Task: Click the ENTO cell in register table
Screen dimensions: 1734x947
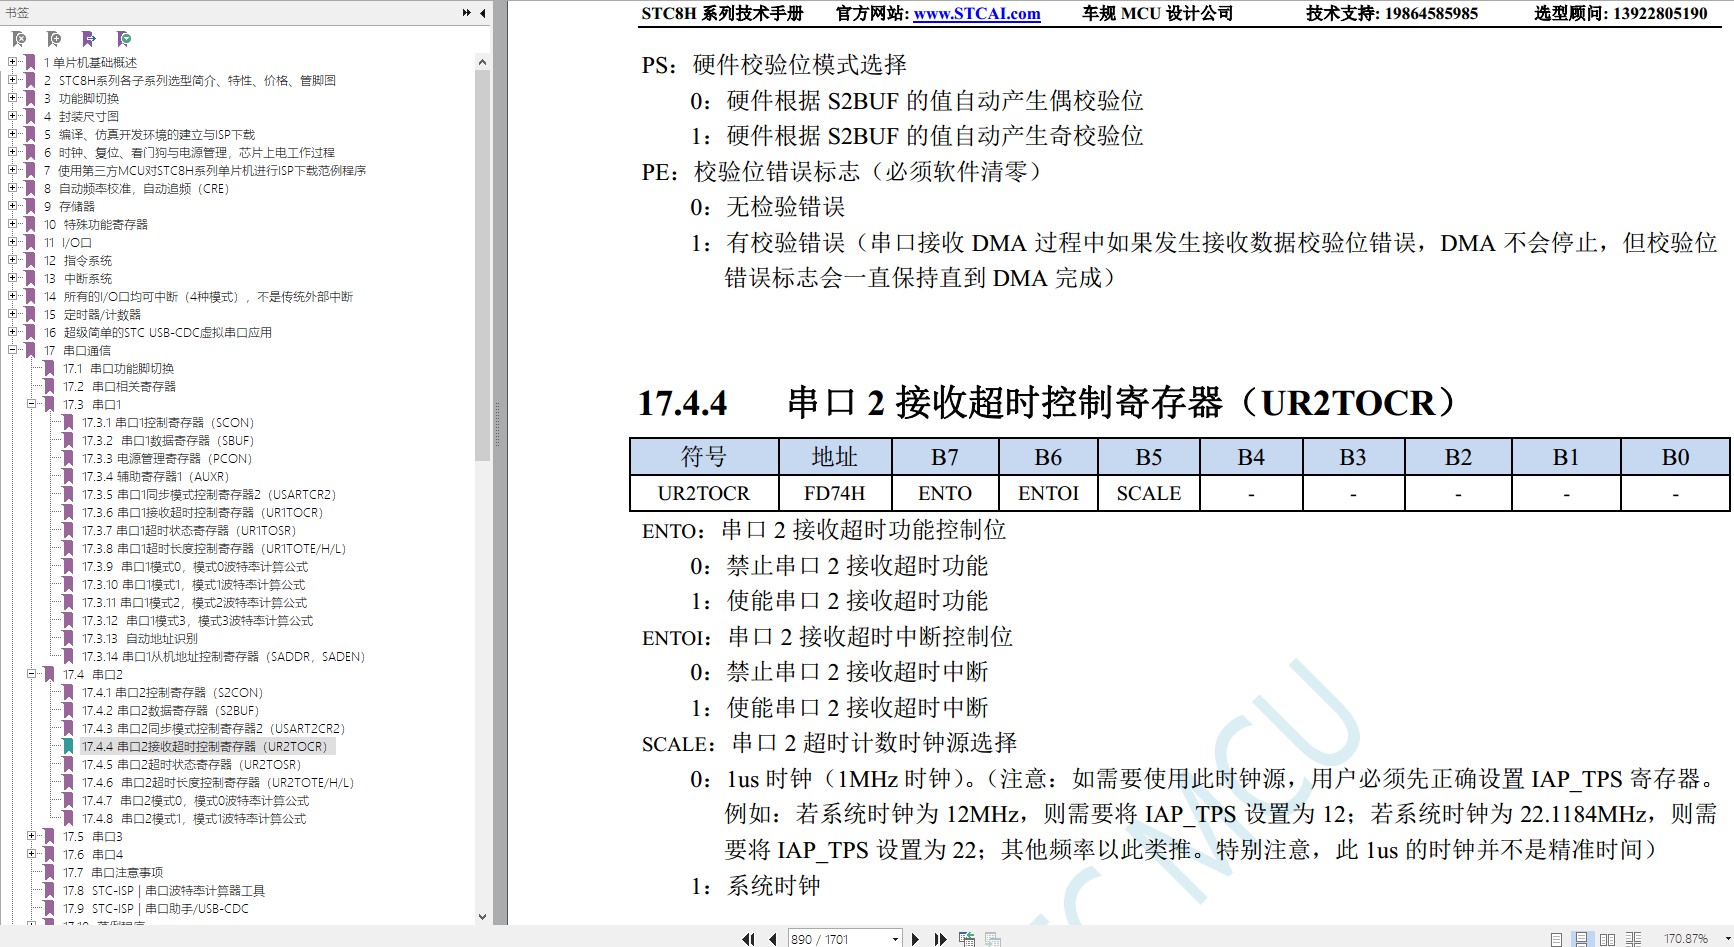Action: 945,493
